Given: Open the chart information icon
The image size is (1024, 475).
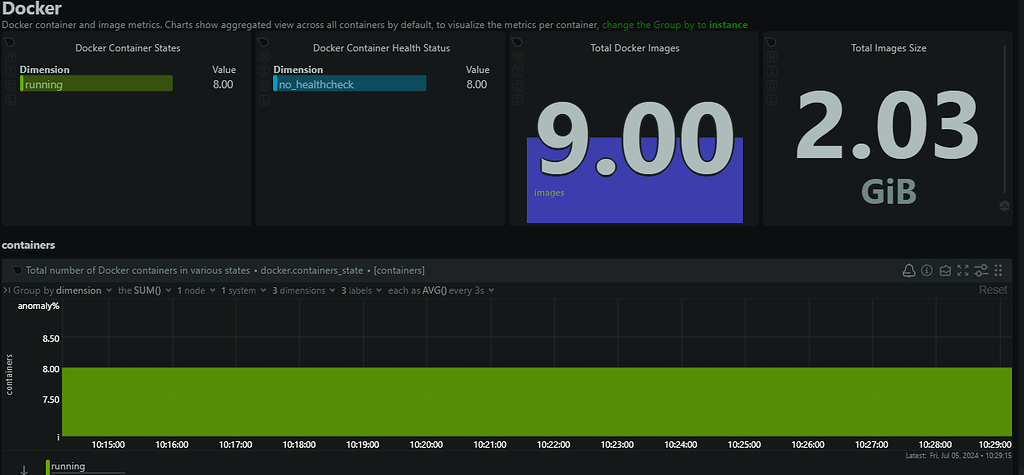Looking at the screenshot, I should [x=927, y=270].
